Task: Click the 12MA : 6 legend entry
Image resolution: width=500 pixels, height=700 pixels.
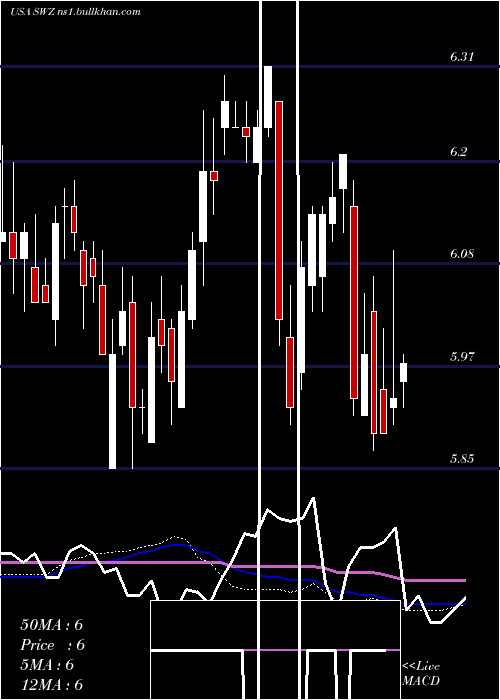Action: [x=52, y=684]
